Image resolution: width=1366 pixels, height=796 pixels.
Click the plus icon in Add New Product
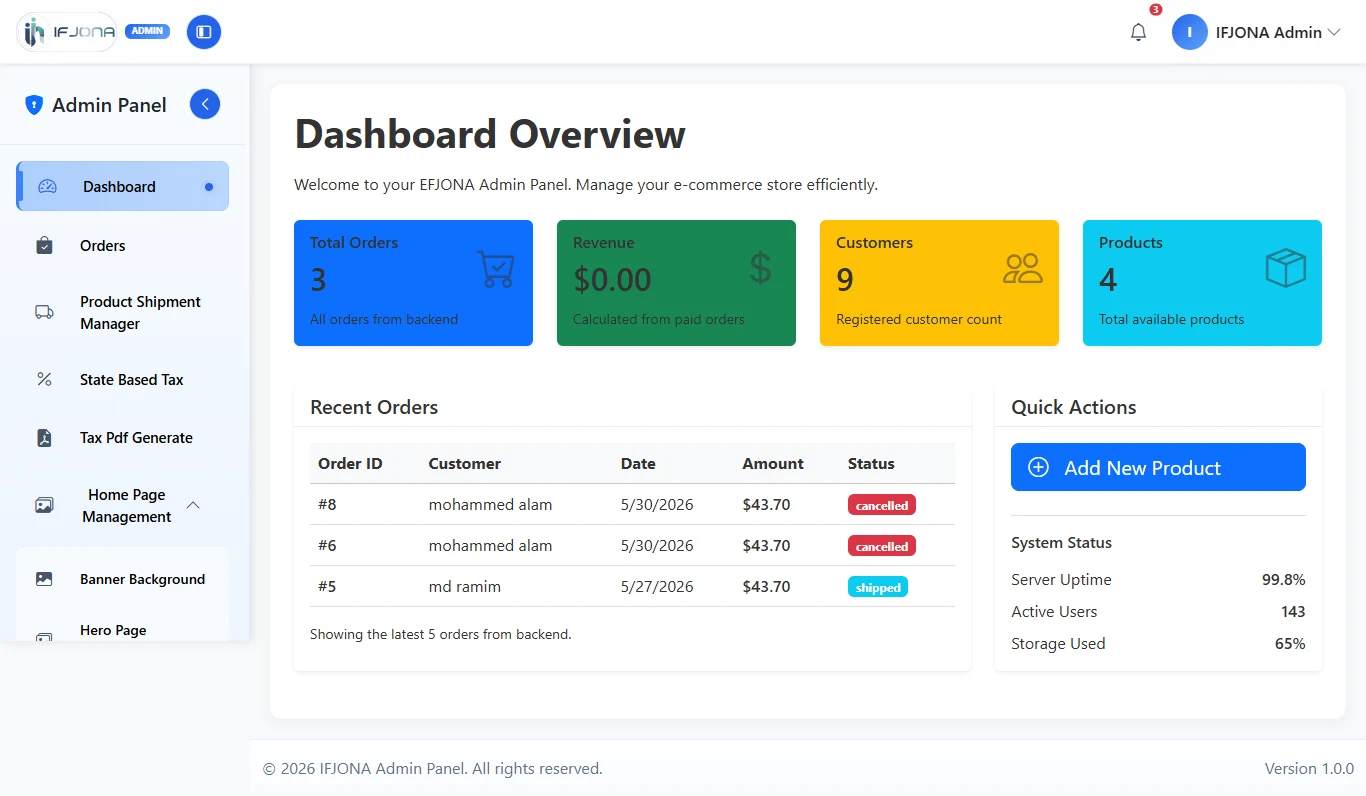click(x=1039, y=467)
